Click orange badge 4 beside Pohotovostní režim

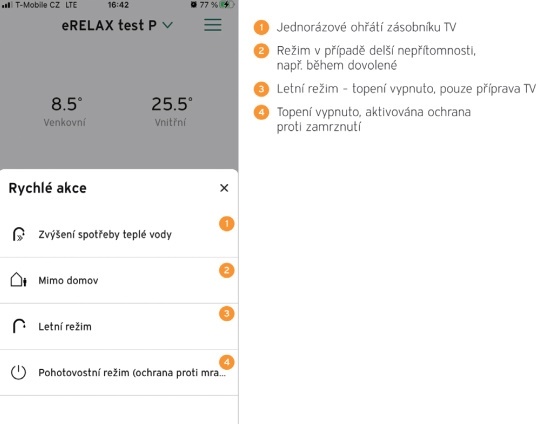click(227, 362)
